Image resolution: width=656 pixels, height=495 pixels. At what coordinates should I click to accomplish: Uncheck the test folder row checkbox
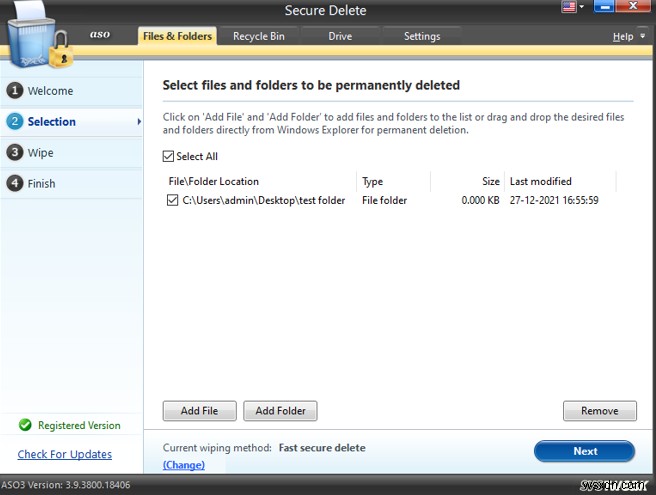(172, 200)
